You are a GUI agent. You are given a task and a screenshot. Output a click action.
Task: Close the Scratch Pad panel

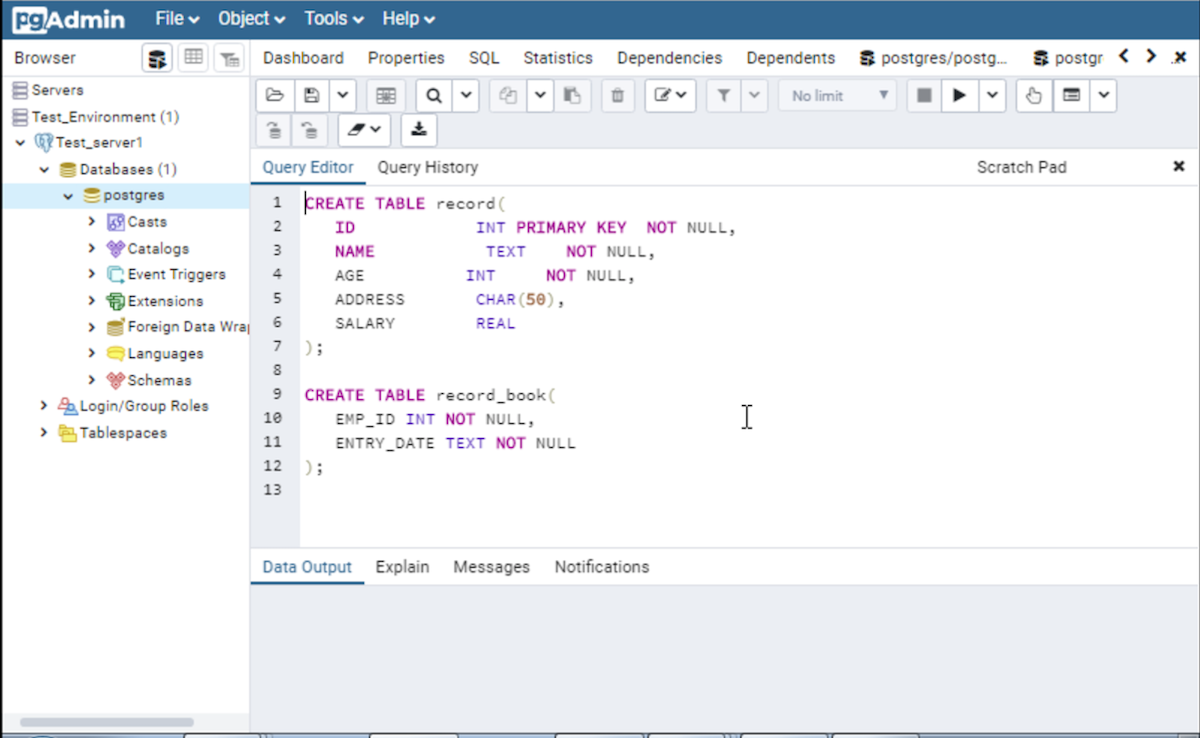tap(1178, 167)
